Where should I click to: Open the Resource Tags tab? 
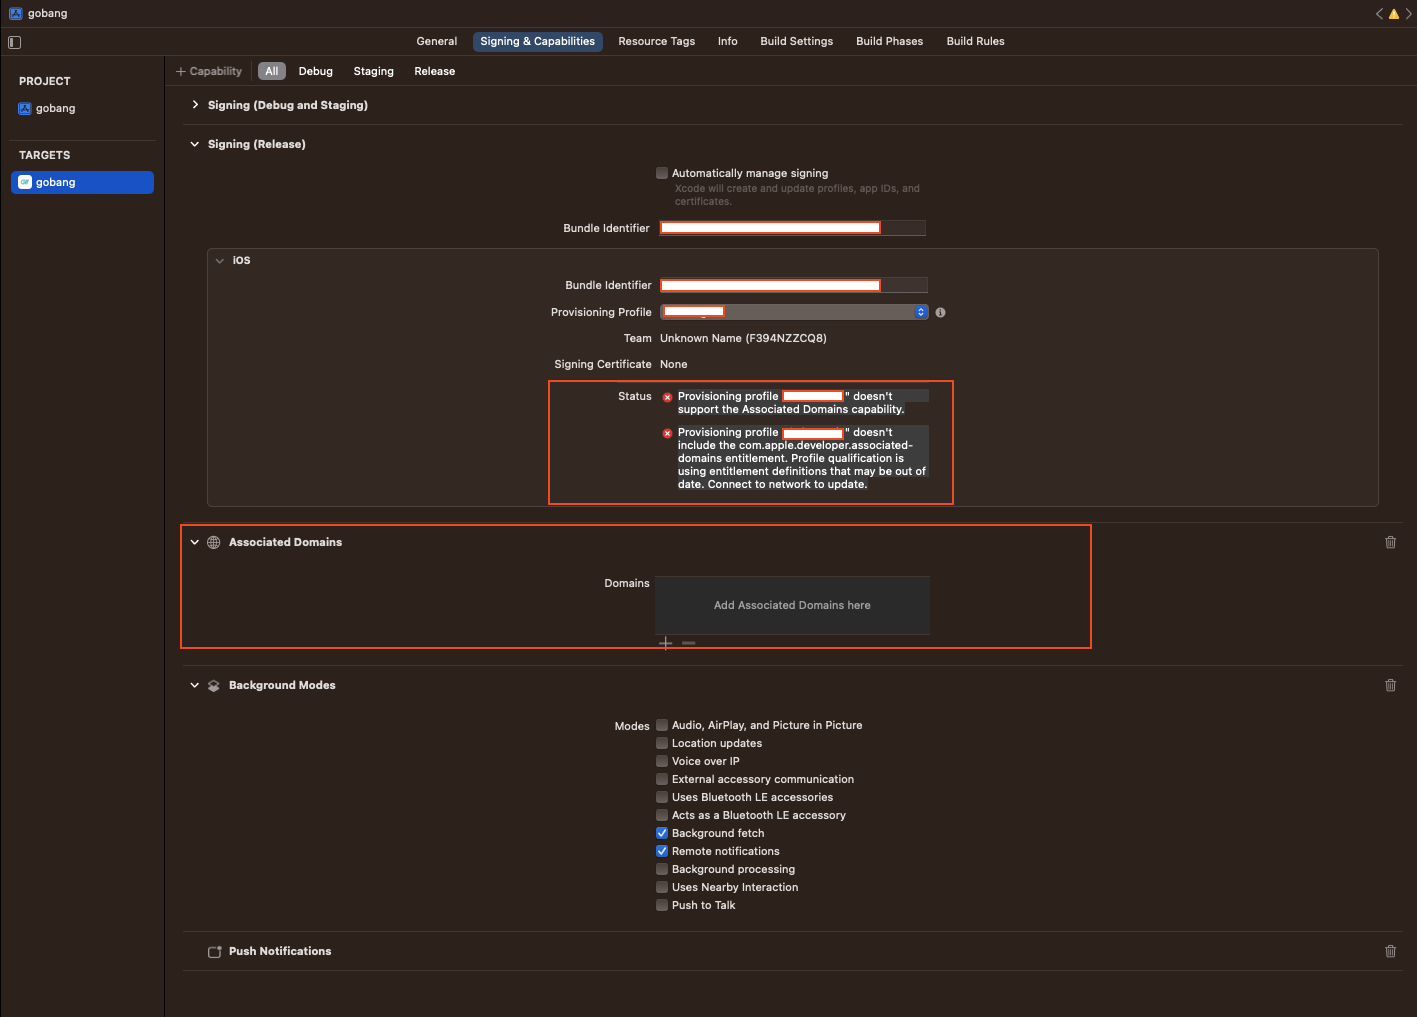[x=657, y=41]
